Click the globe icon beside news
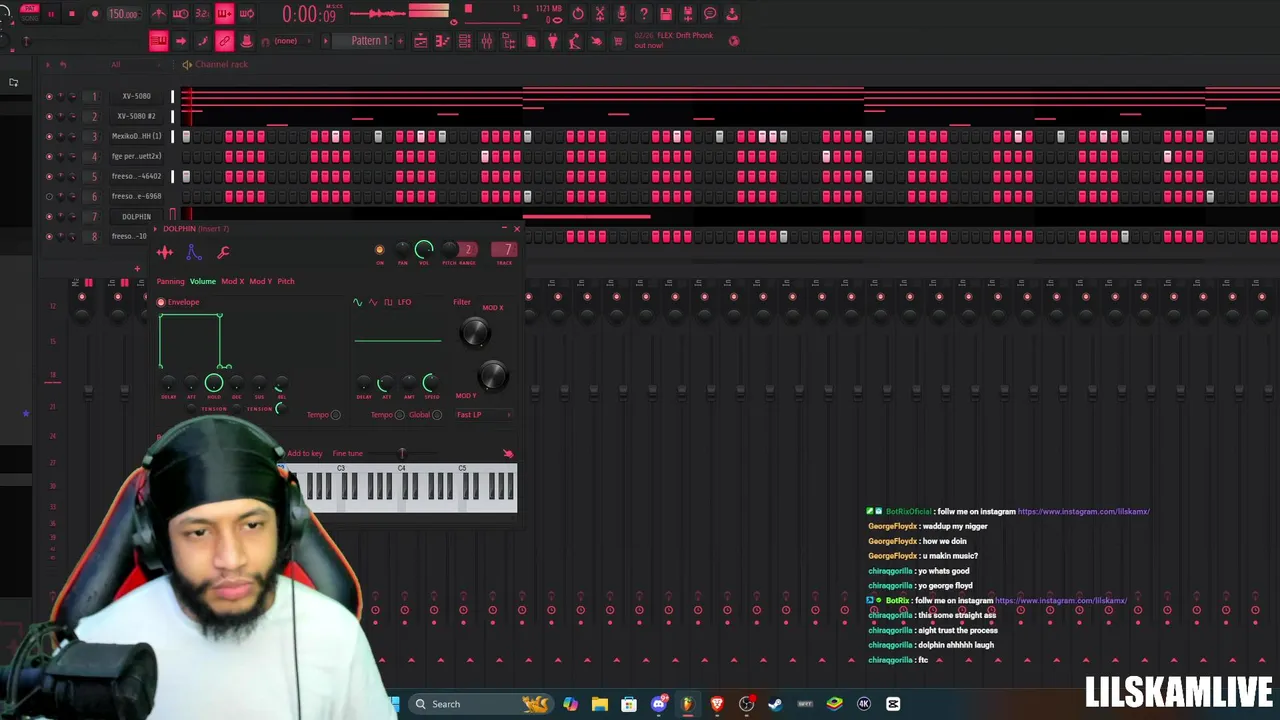Image resolution: width=1280 pixels, height=720 pixels. (734, 41)
